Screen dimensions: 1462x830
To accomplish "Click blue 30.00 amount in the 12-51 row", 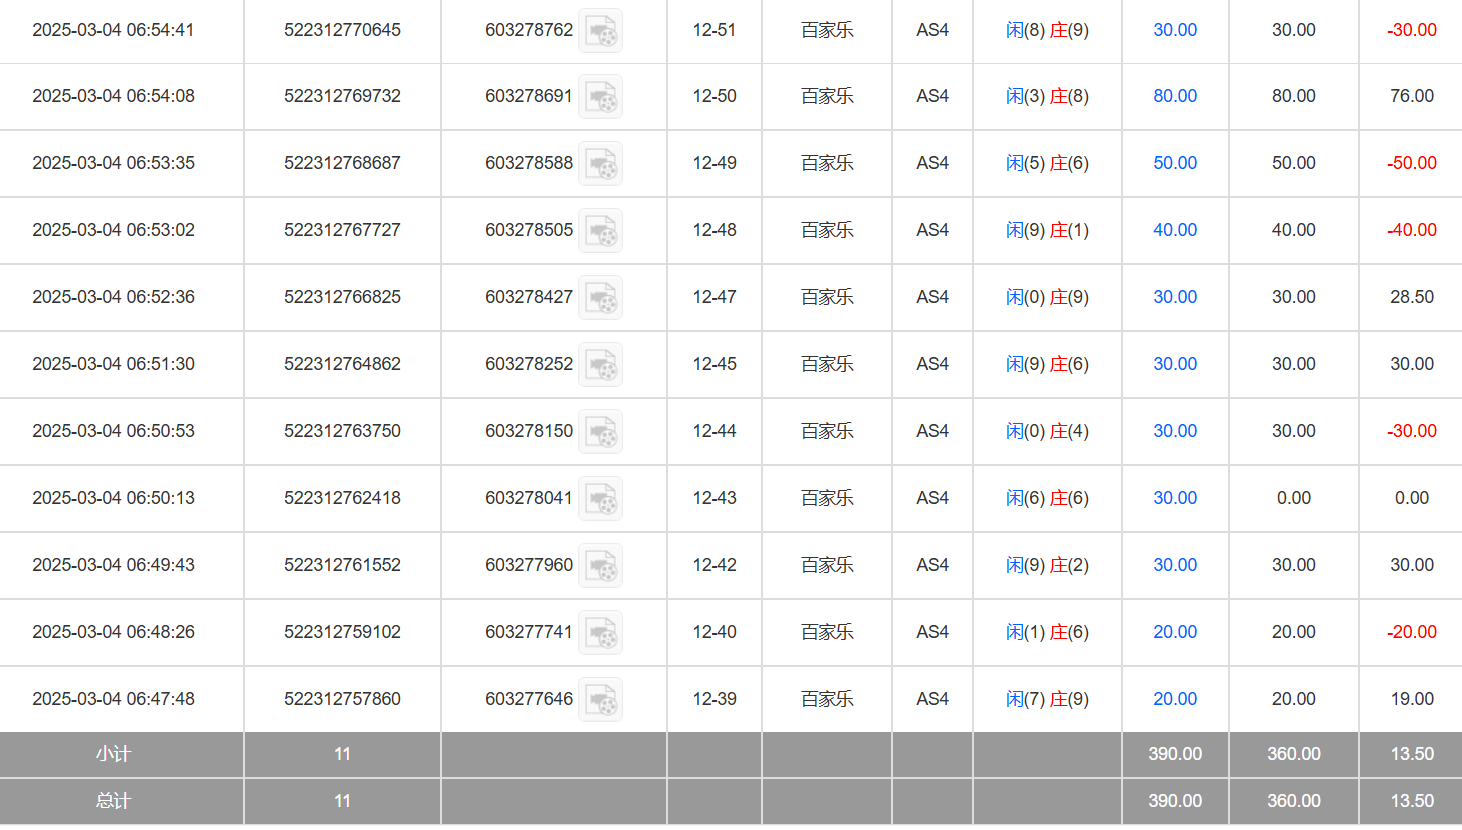I will point(1175,30).
